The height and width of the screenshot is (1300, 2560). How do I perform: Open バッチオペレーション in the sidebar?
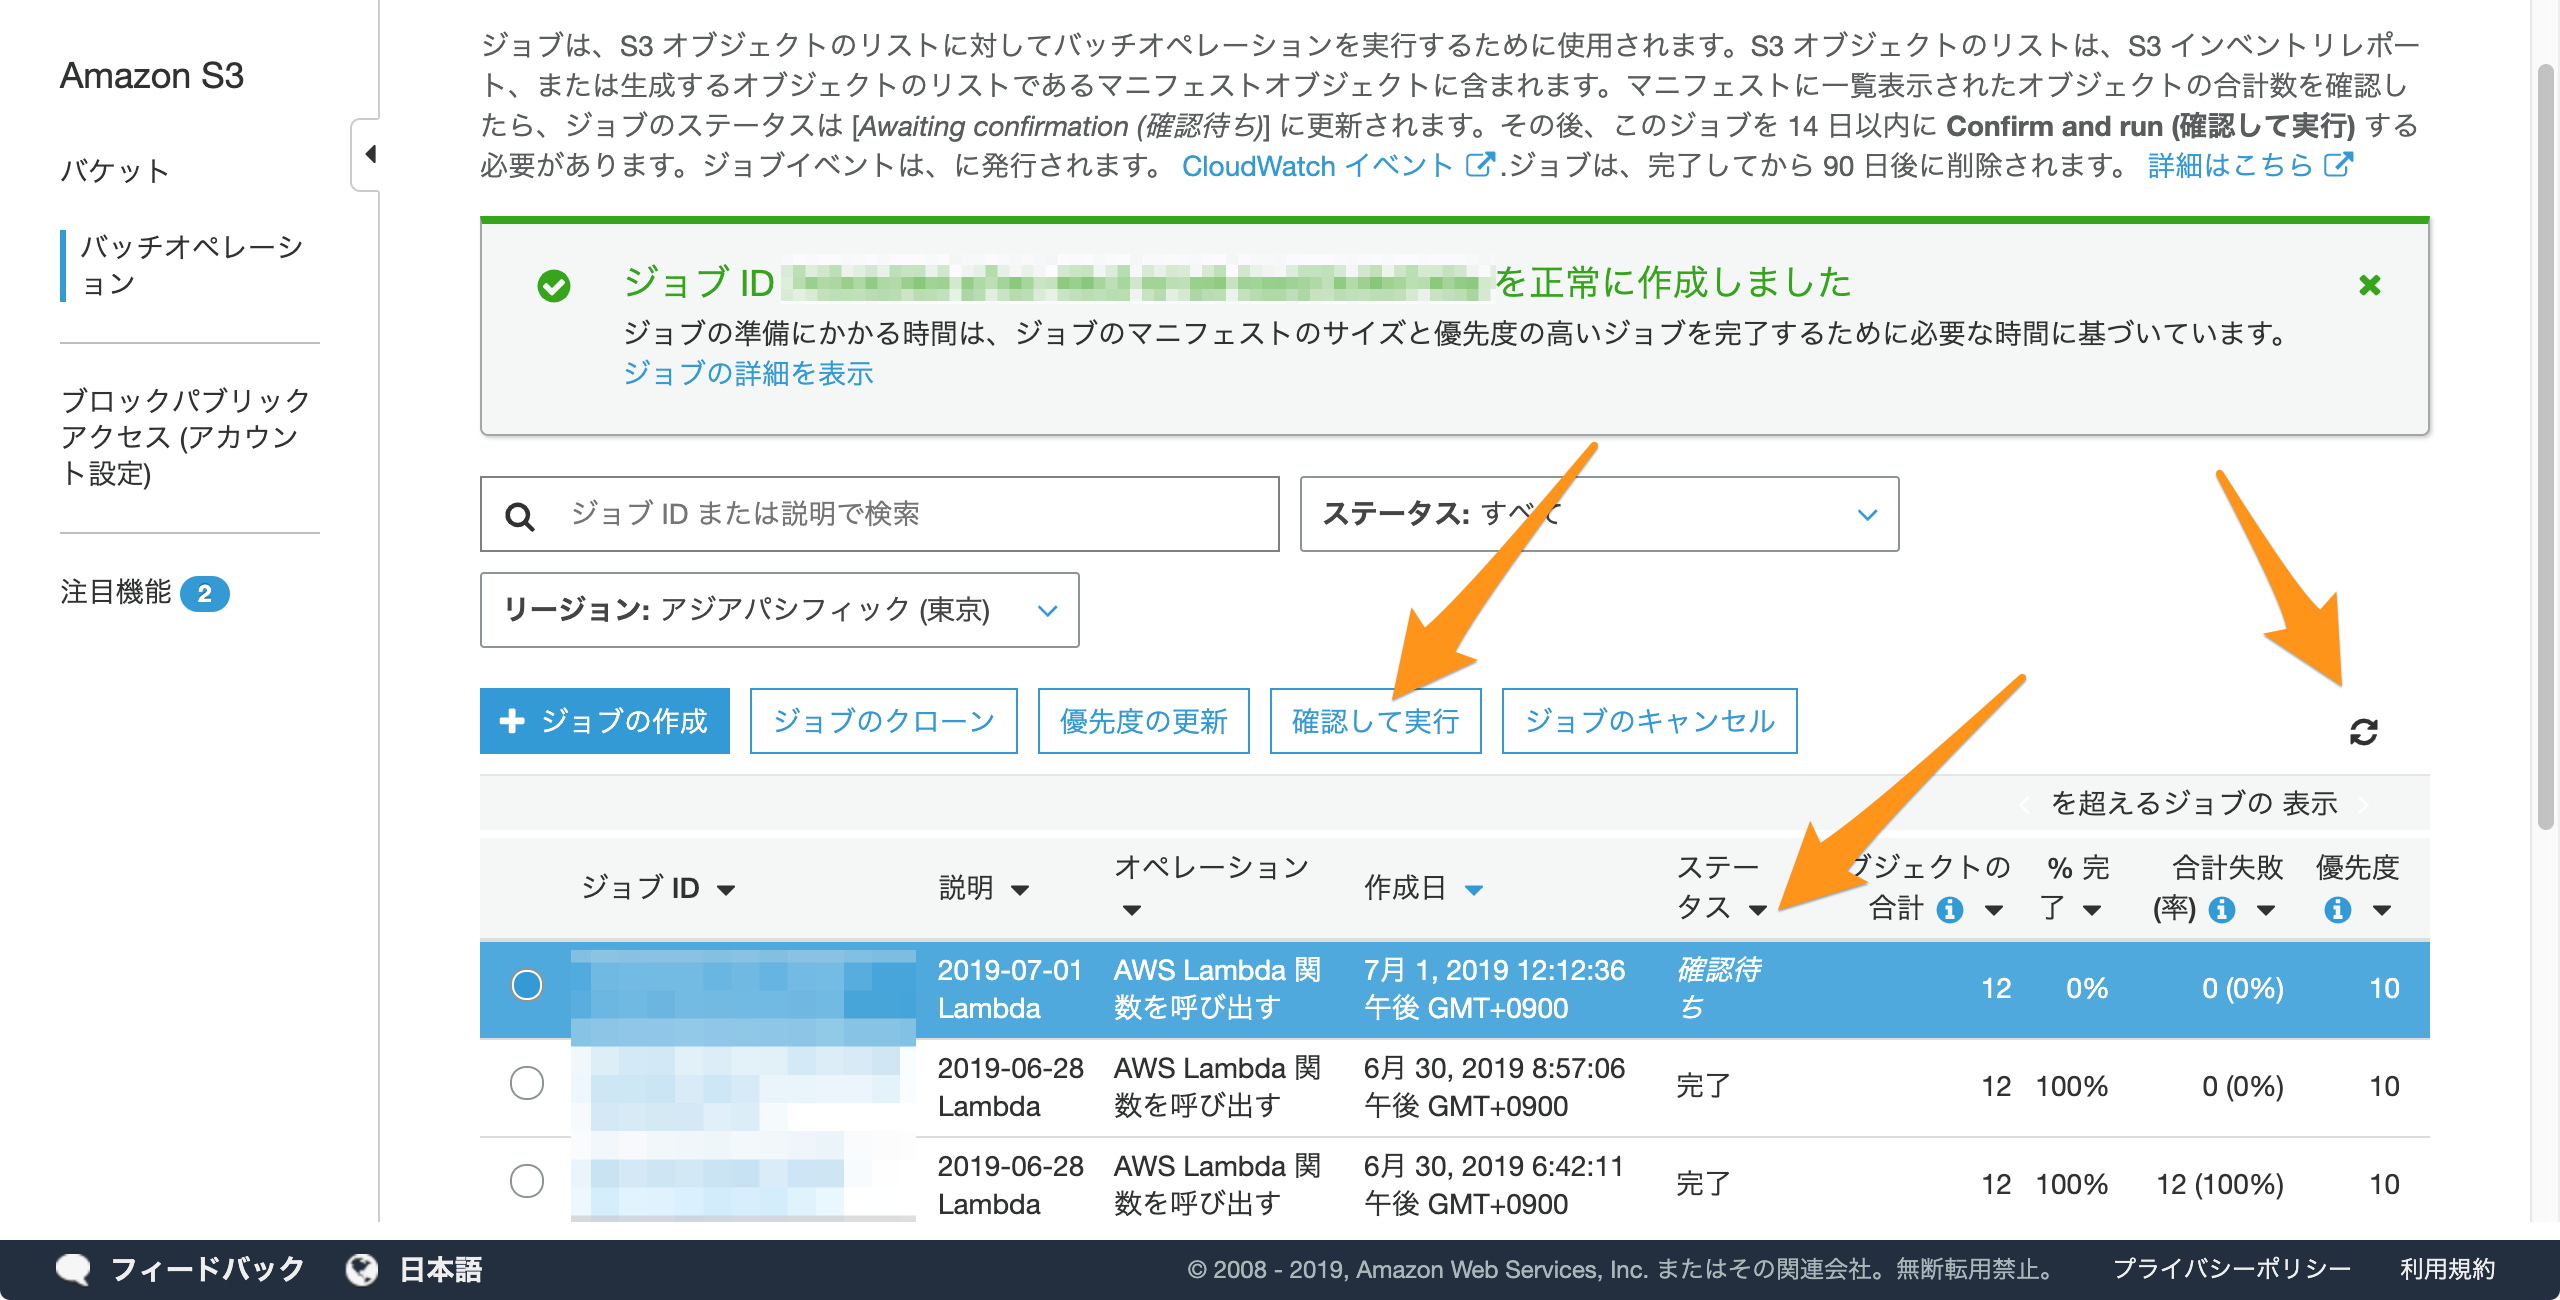pos(191,265)
